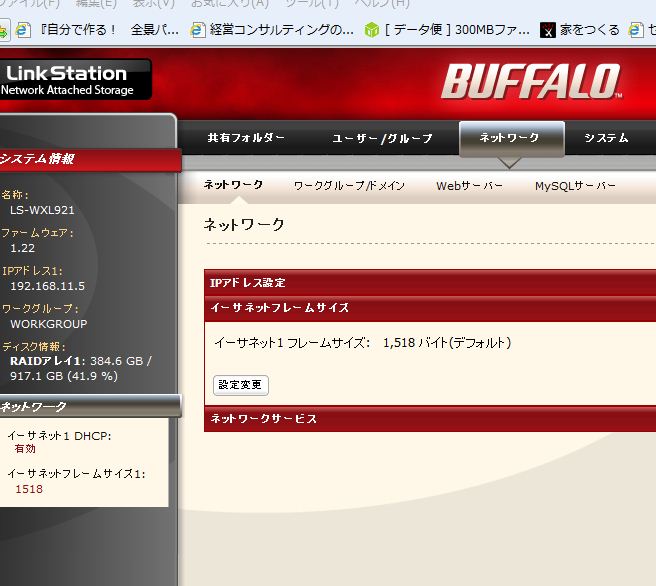Click the システム情報 panel header

(91, 159)
